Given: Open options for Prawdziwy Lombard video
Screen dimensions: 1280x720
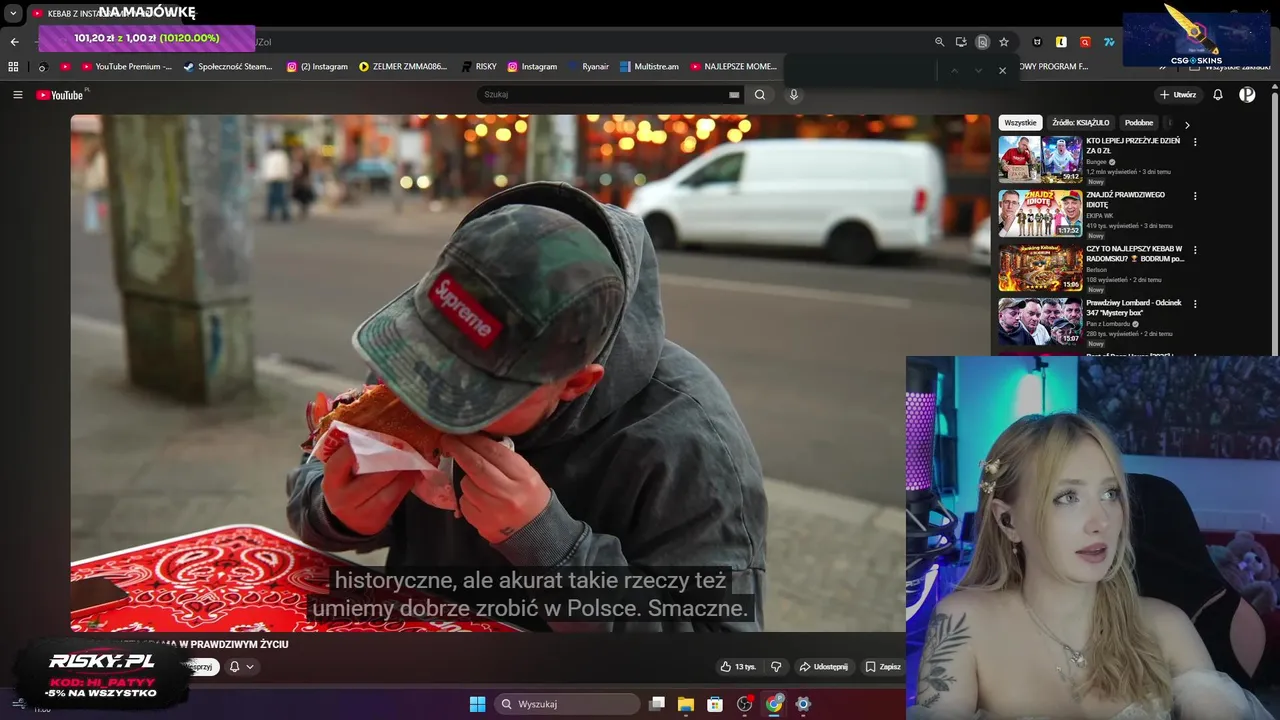Looking at the screenshot, I should point(1195,304).
